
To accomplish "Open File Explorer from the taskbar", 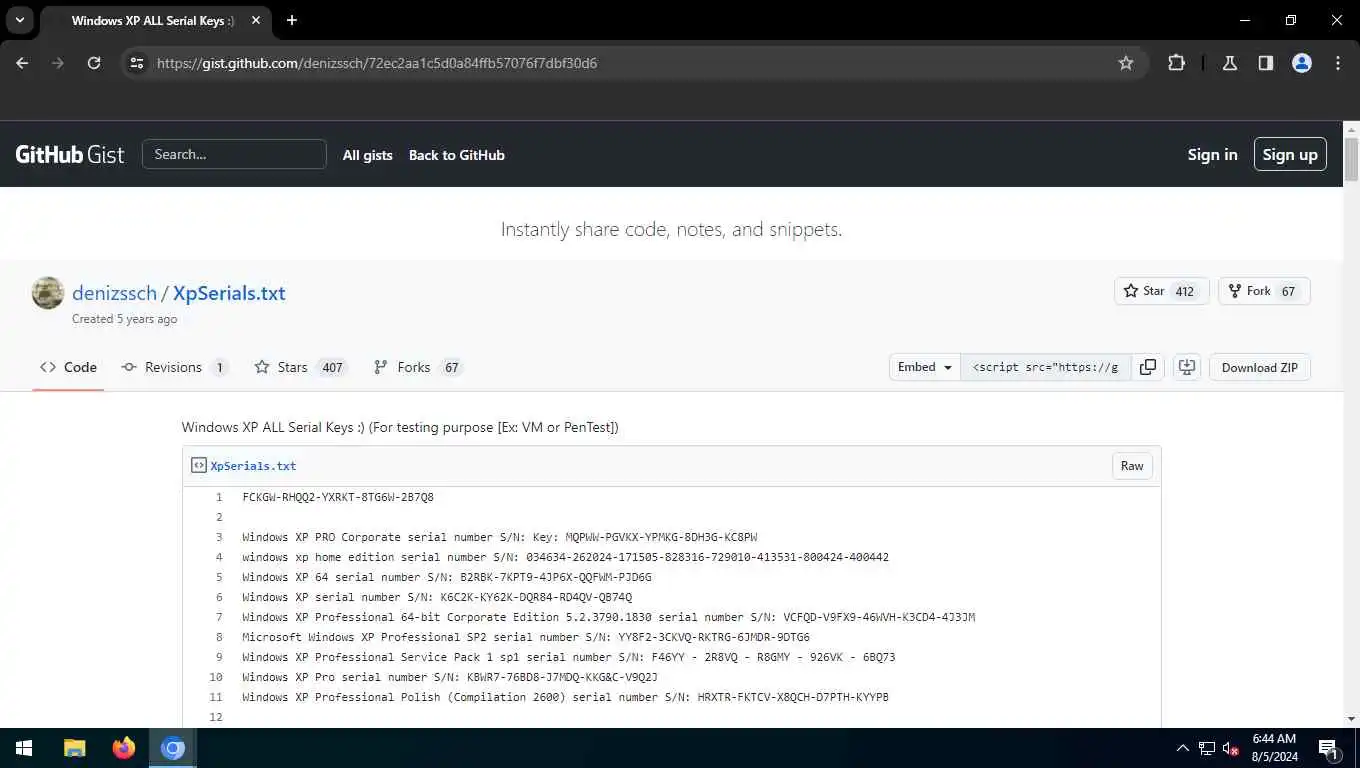I will coord(74,748).
